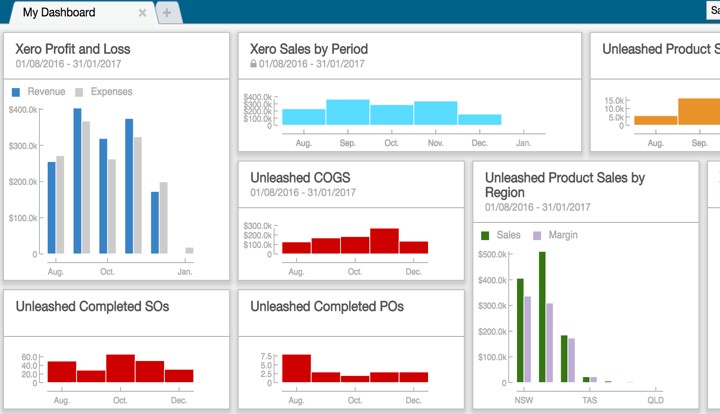720x414 pixels.
Task: Click the Expenses legend label
Action: [x=112, y=92]
